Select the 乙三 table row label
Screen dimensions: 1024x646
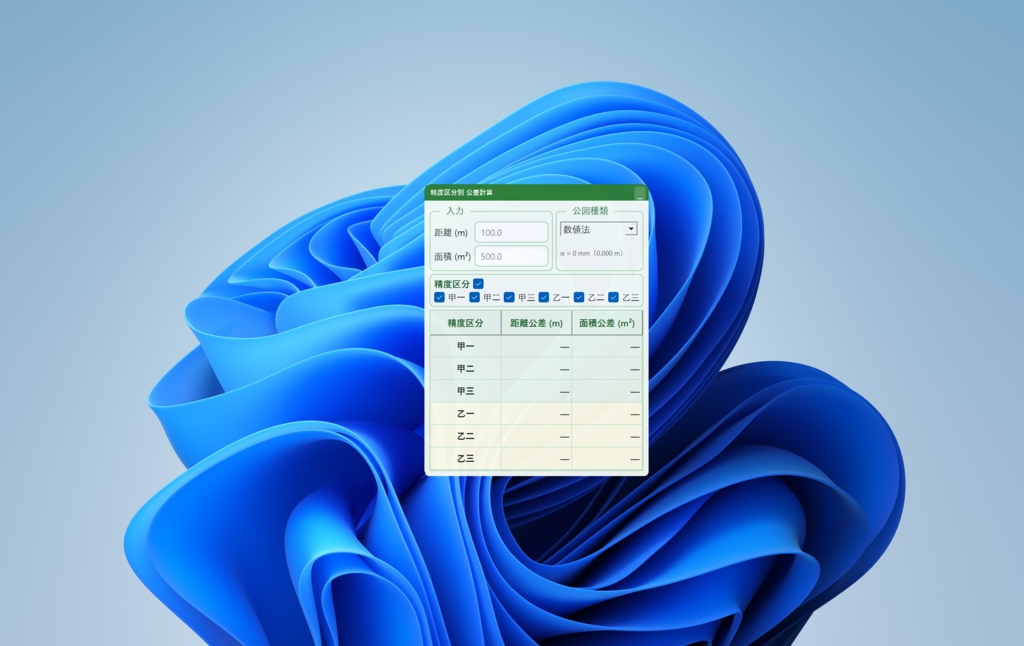click(466, 459)
